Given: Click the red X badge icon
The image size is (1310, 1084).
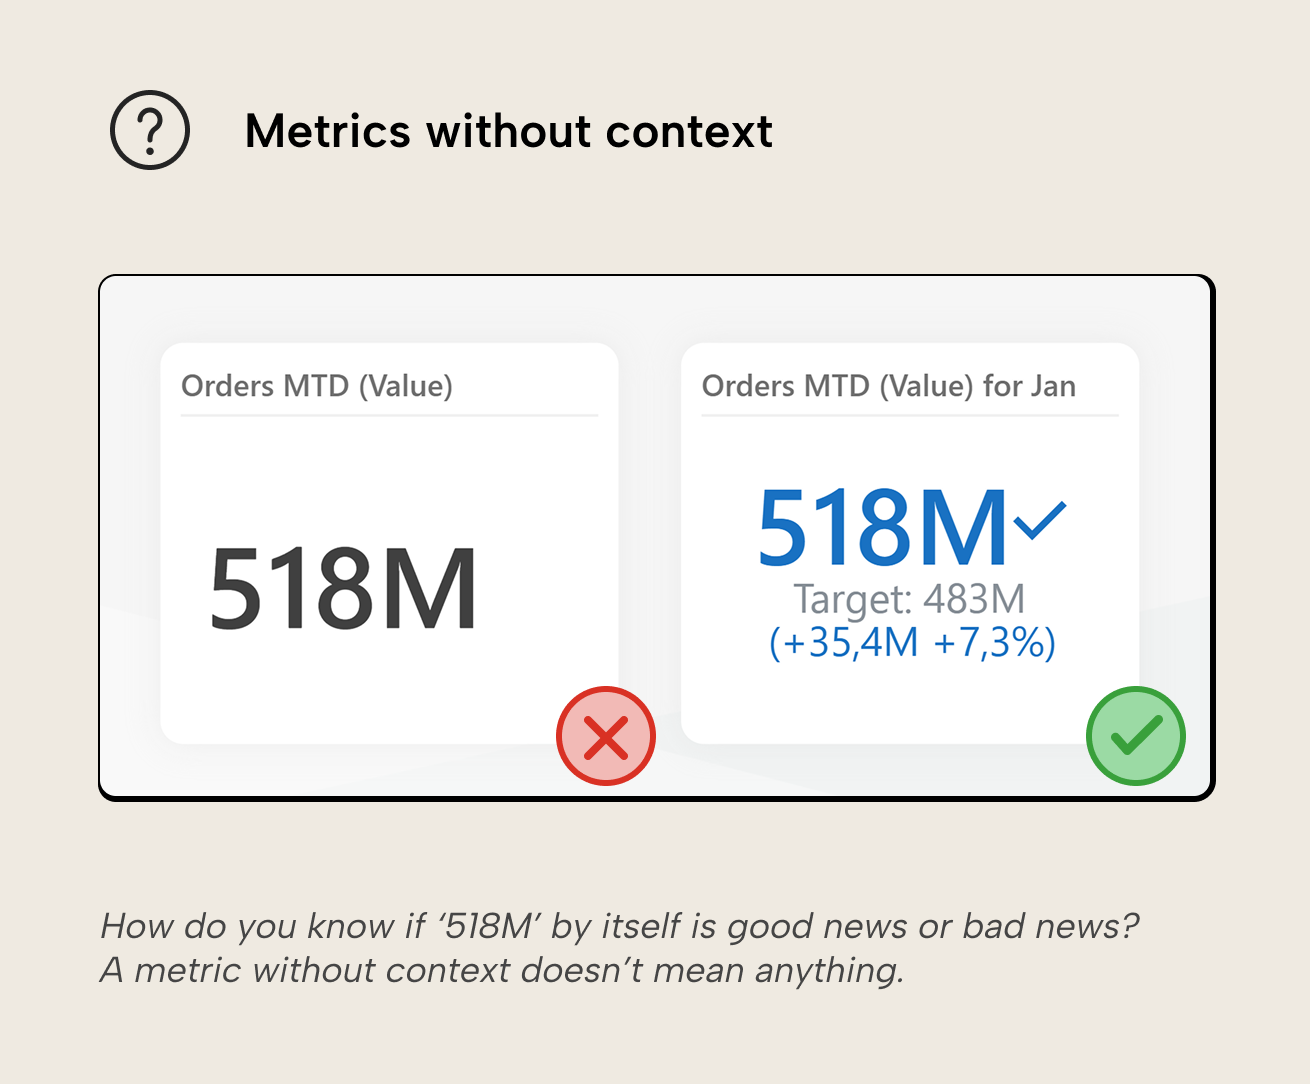Looking at the screenshot, I should click(x=606, y=736).
